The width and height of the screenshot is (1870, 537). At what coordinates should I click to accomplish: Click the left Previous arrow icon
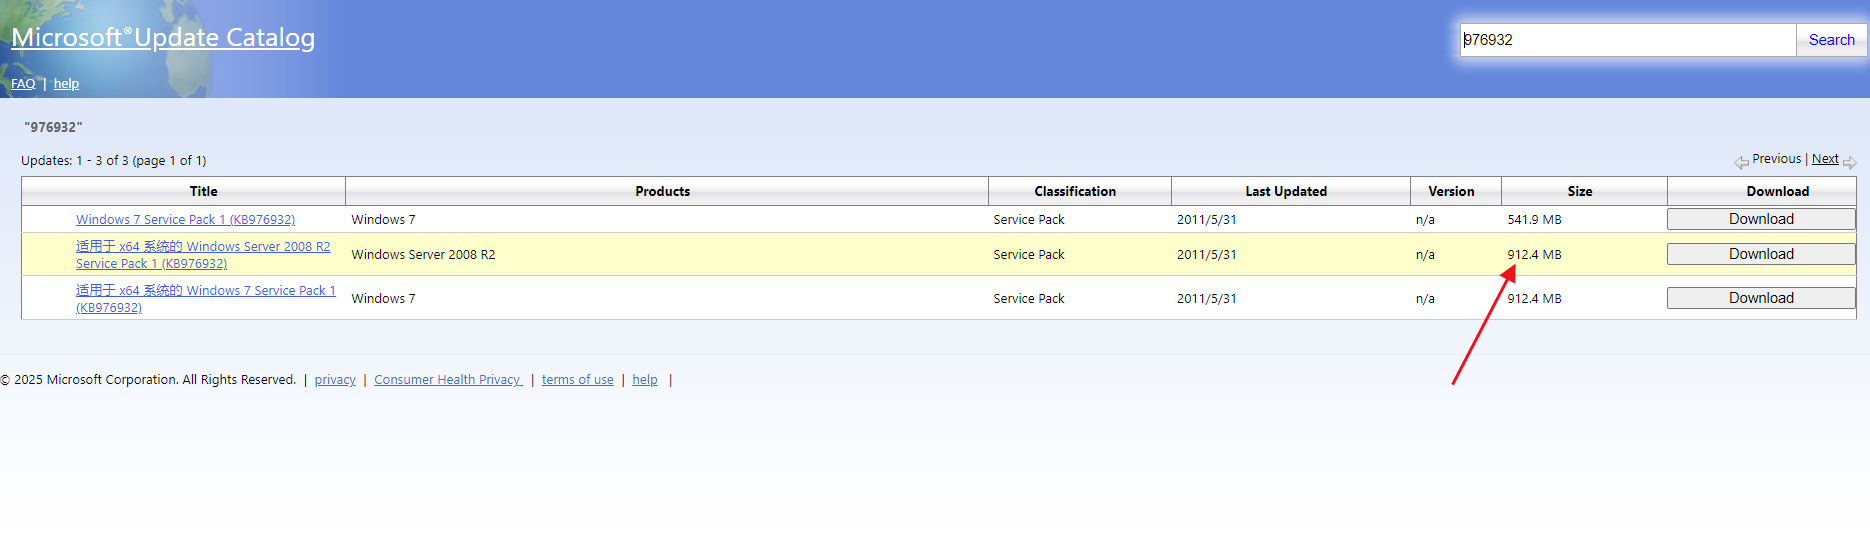coord(1741,162)
